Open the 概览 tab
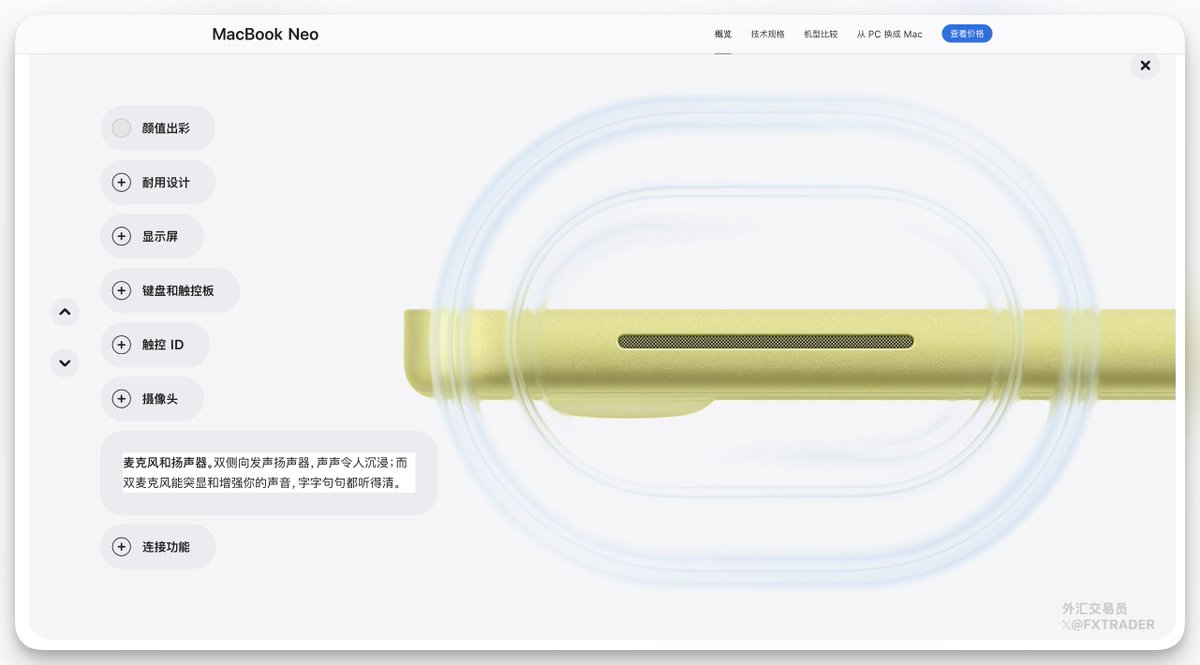 pyautogui.click(x=723, y=34)
